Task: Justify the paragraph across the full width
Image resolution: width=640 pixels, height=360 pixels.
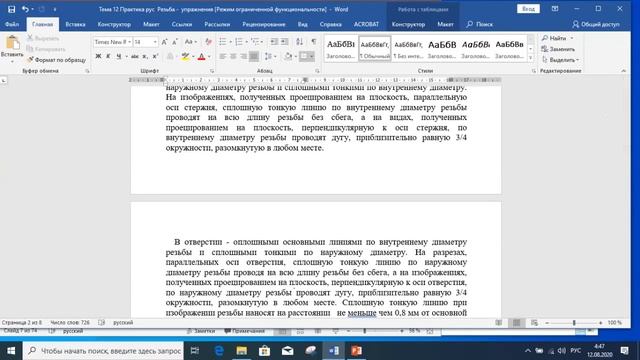Action: 254,56
